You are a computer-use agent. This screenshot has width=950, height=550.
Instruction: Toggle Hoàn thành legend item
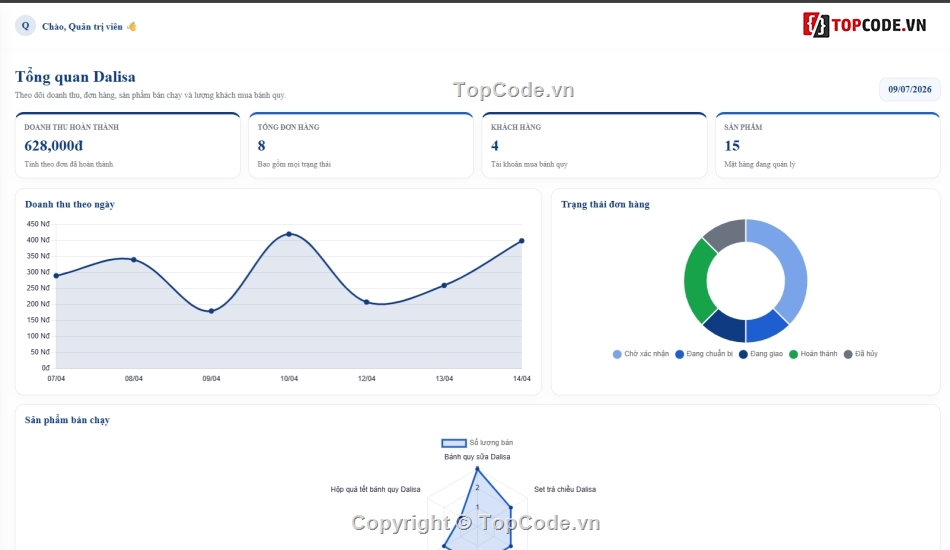tap(813, 354)
